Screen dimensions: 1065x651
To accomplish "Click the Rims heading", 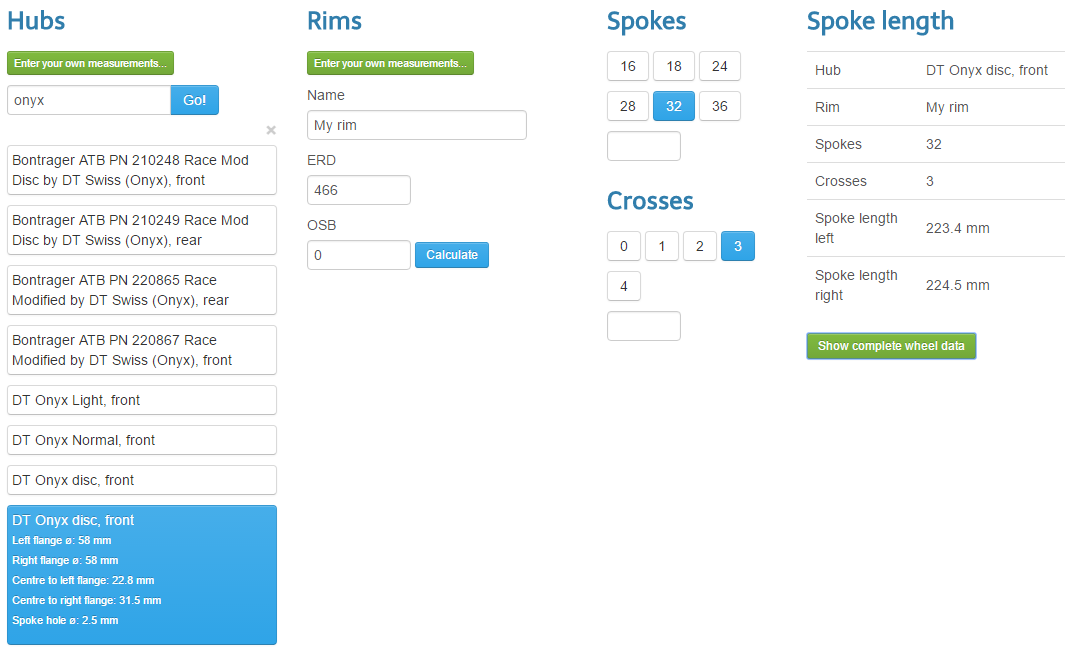I will point(334,20).
